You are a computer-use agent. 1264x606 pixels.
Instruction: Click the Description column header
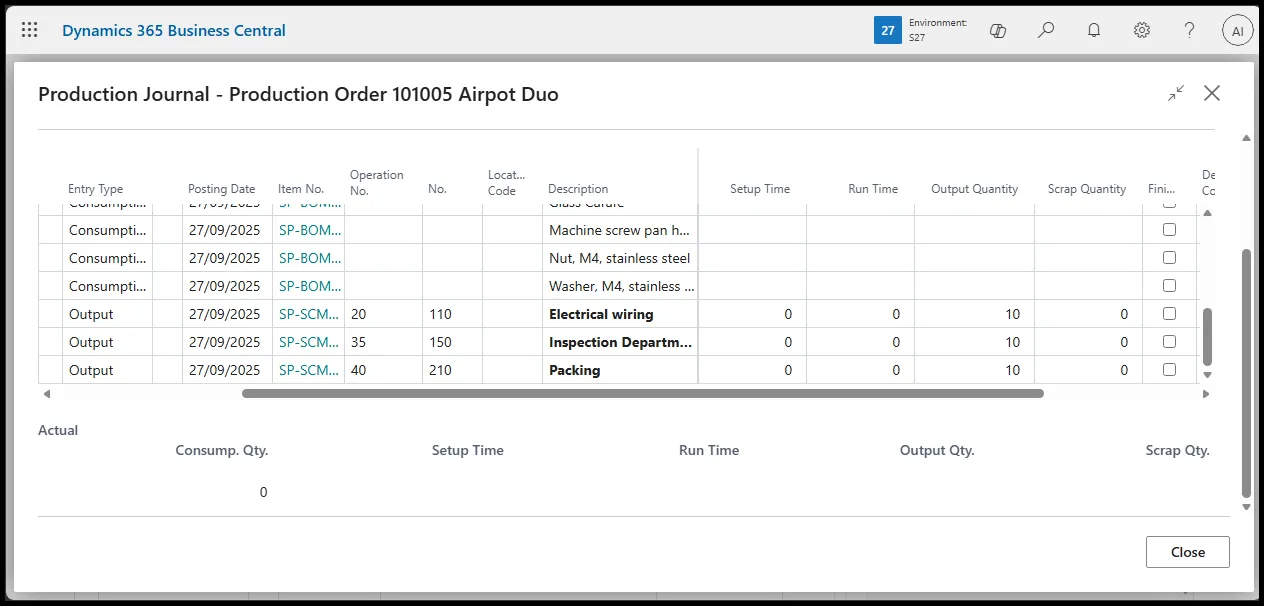coord(578,189)
